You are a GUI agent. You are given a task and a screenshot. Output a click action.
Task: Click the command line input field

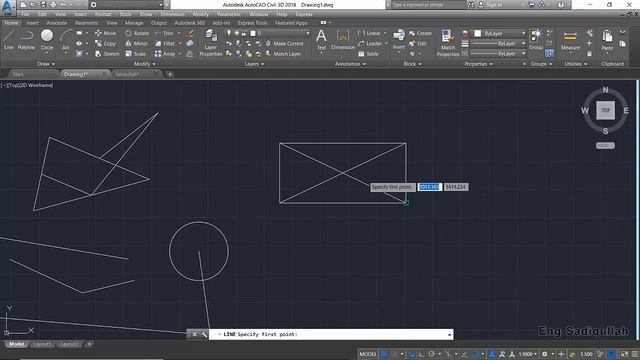[331, 334]
